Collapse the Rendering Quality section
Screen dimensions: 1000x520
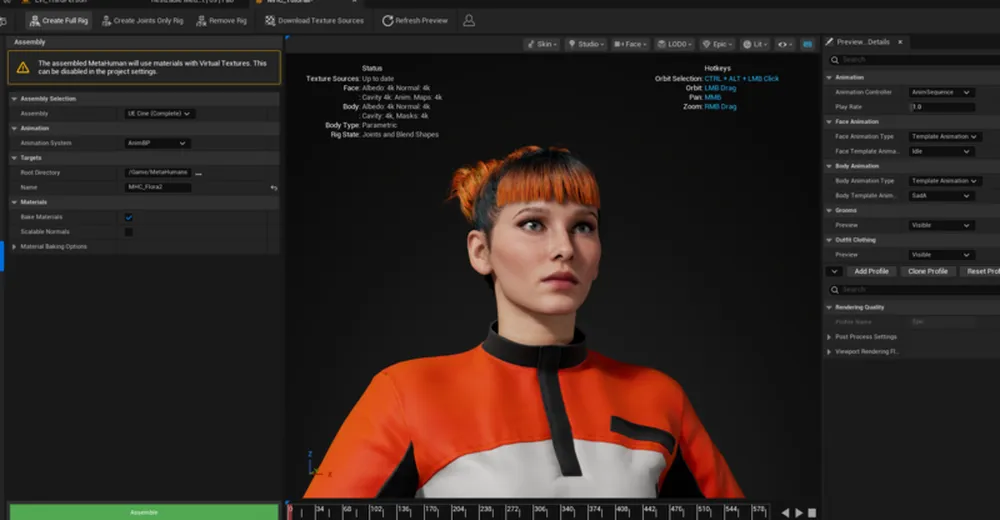829,308
